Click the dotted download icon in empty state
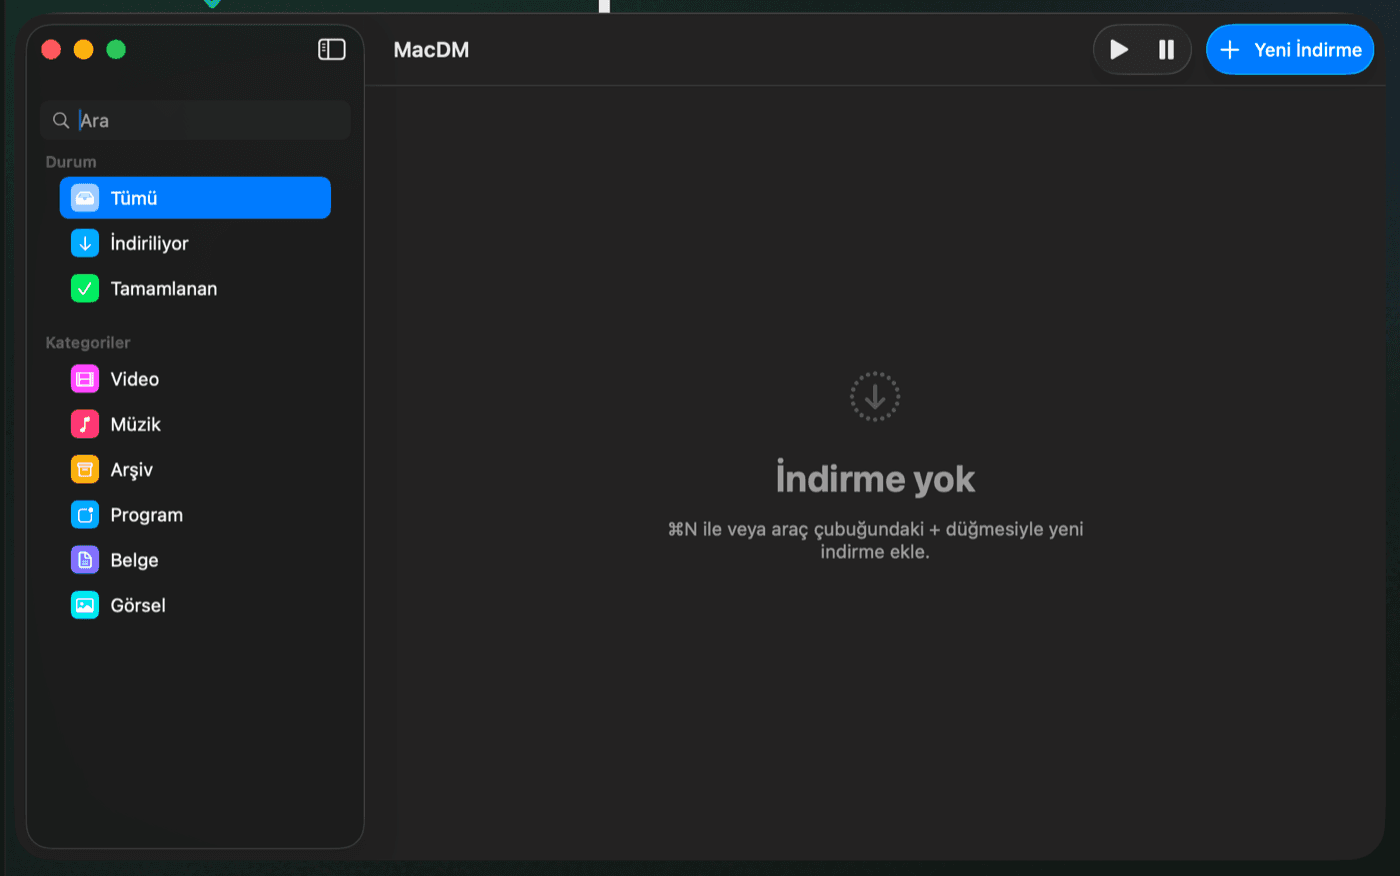Viewport: 1400px width, 876px height. pos(875,397)
